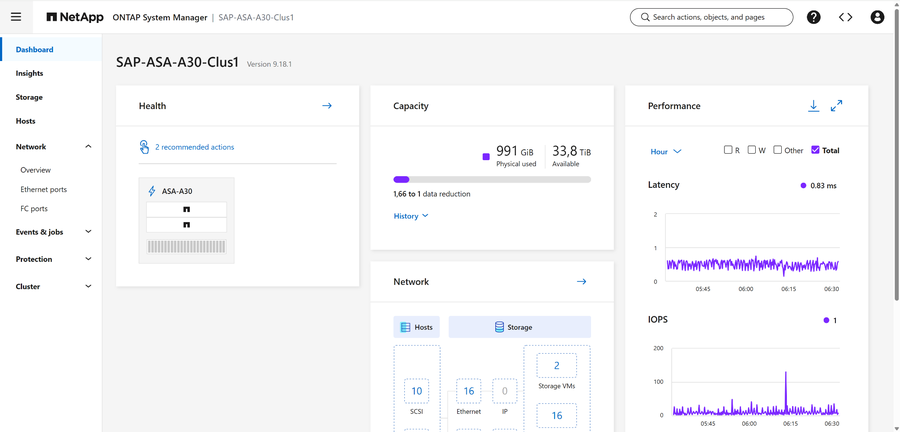The width and height of the screenshot is (900, 432).
Task: Open the user account profile icon
Action: pos(877,17)
